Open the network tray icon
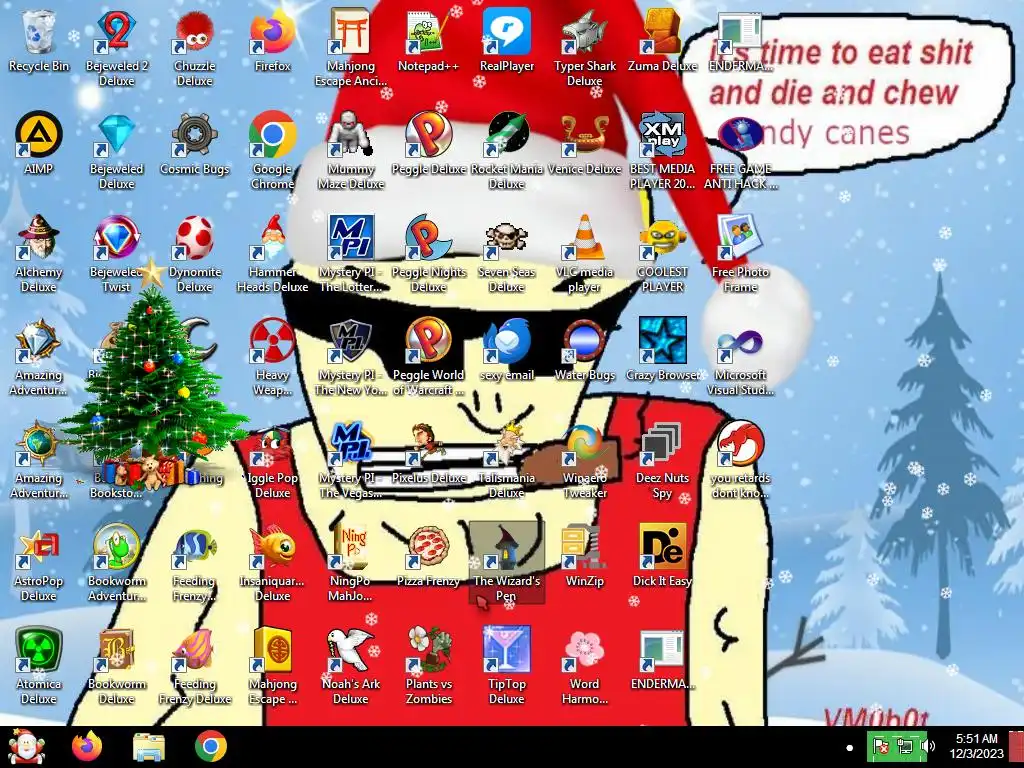This screenshot has width=1024, height=768. point(904,746)
